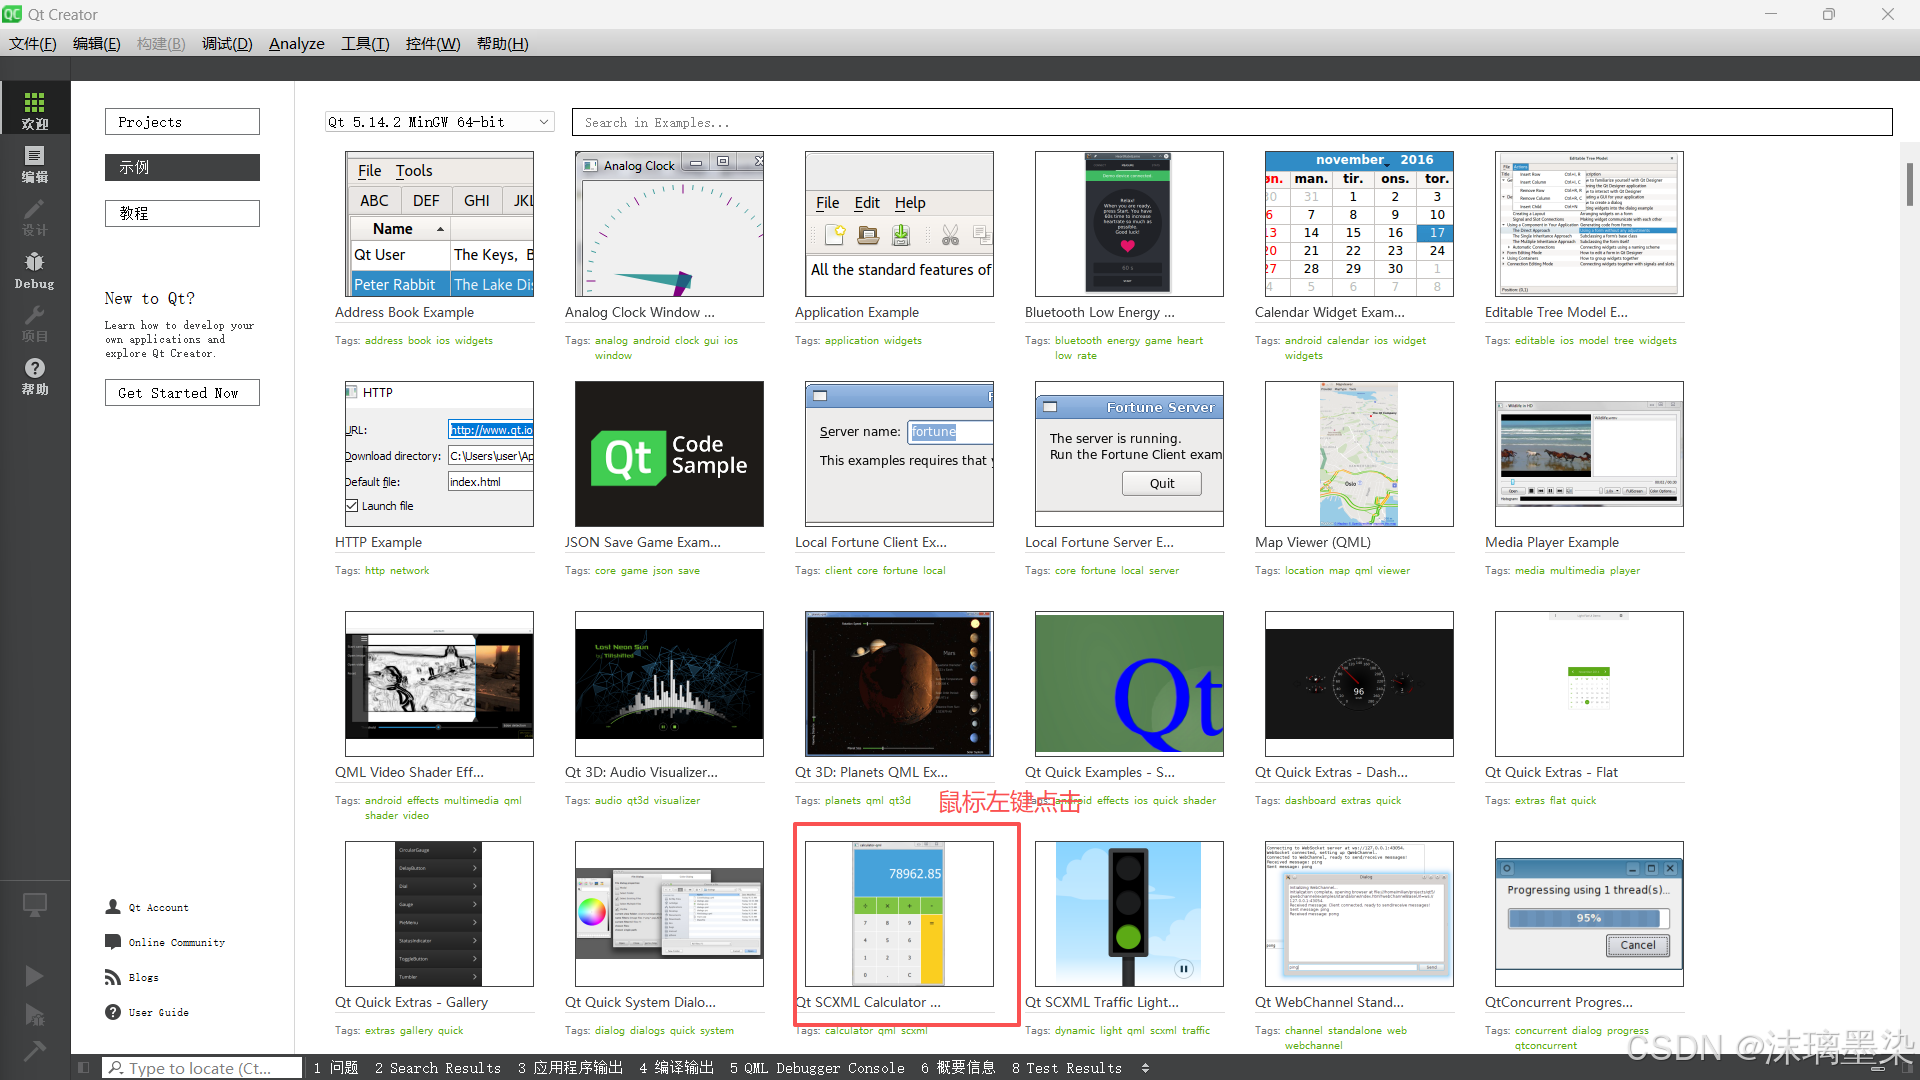Show the 4 编译输出 pane

pos(676,1068)
